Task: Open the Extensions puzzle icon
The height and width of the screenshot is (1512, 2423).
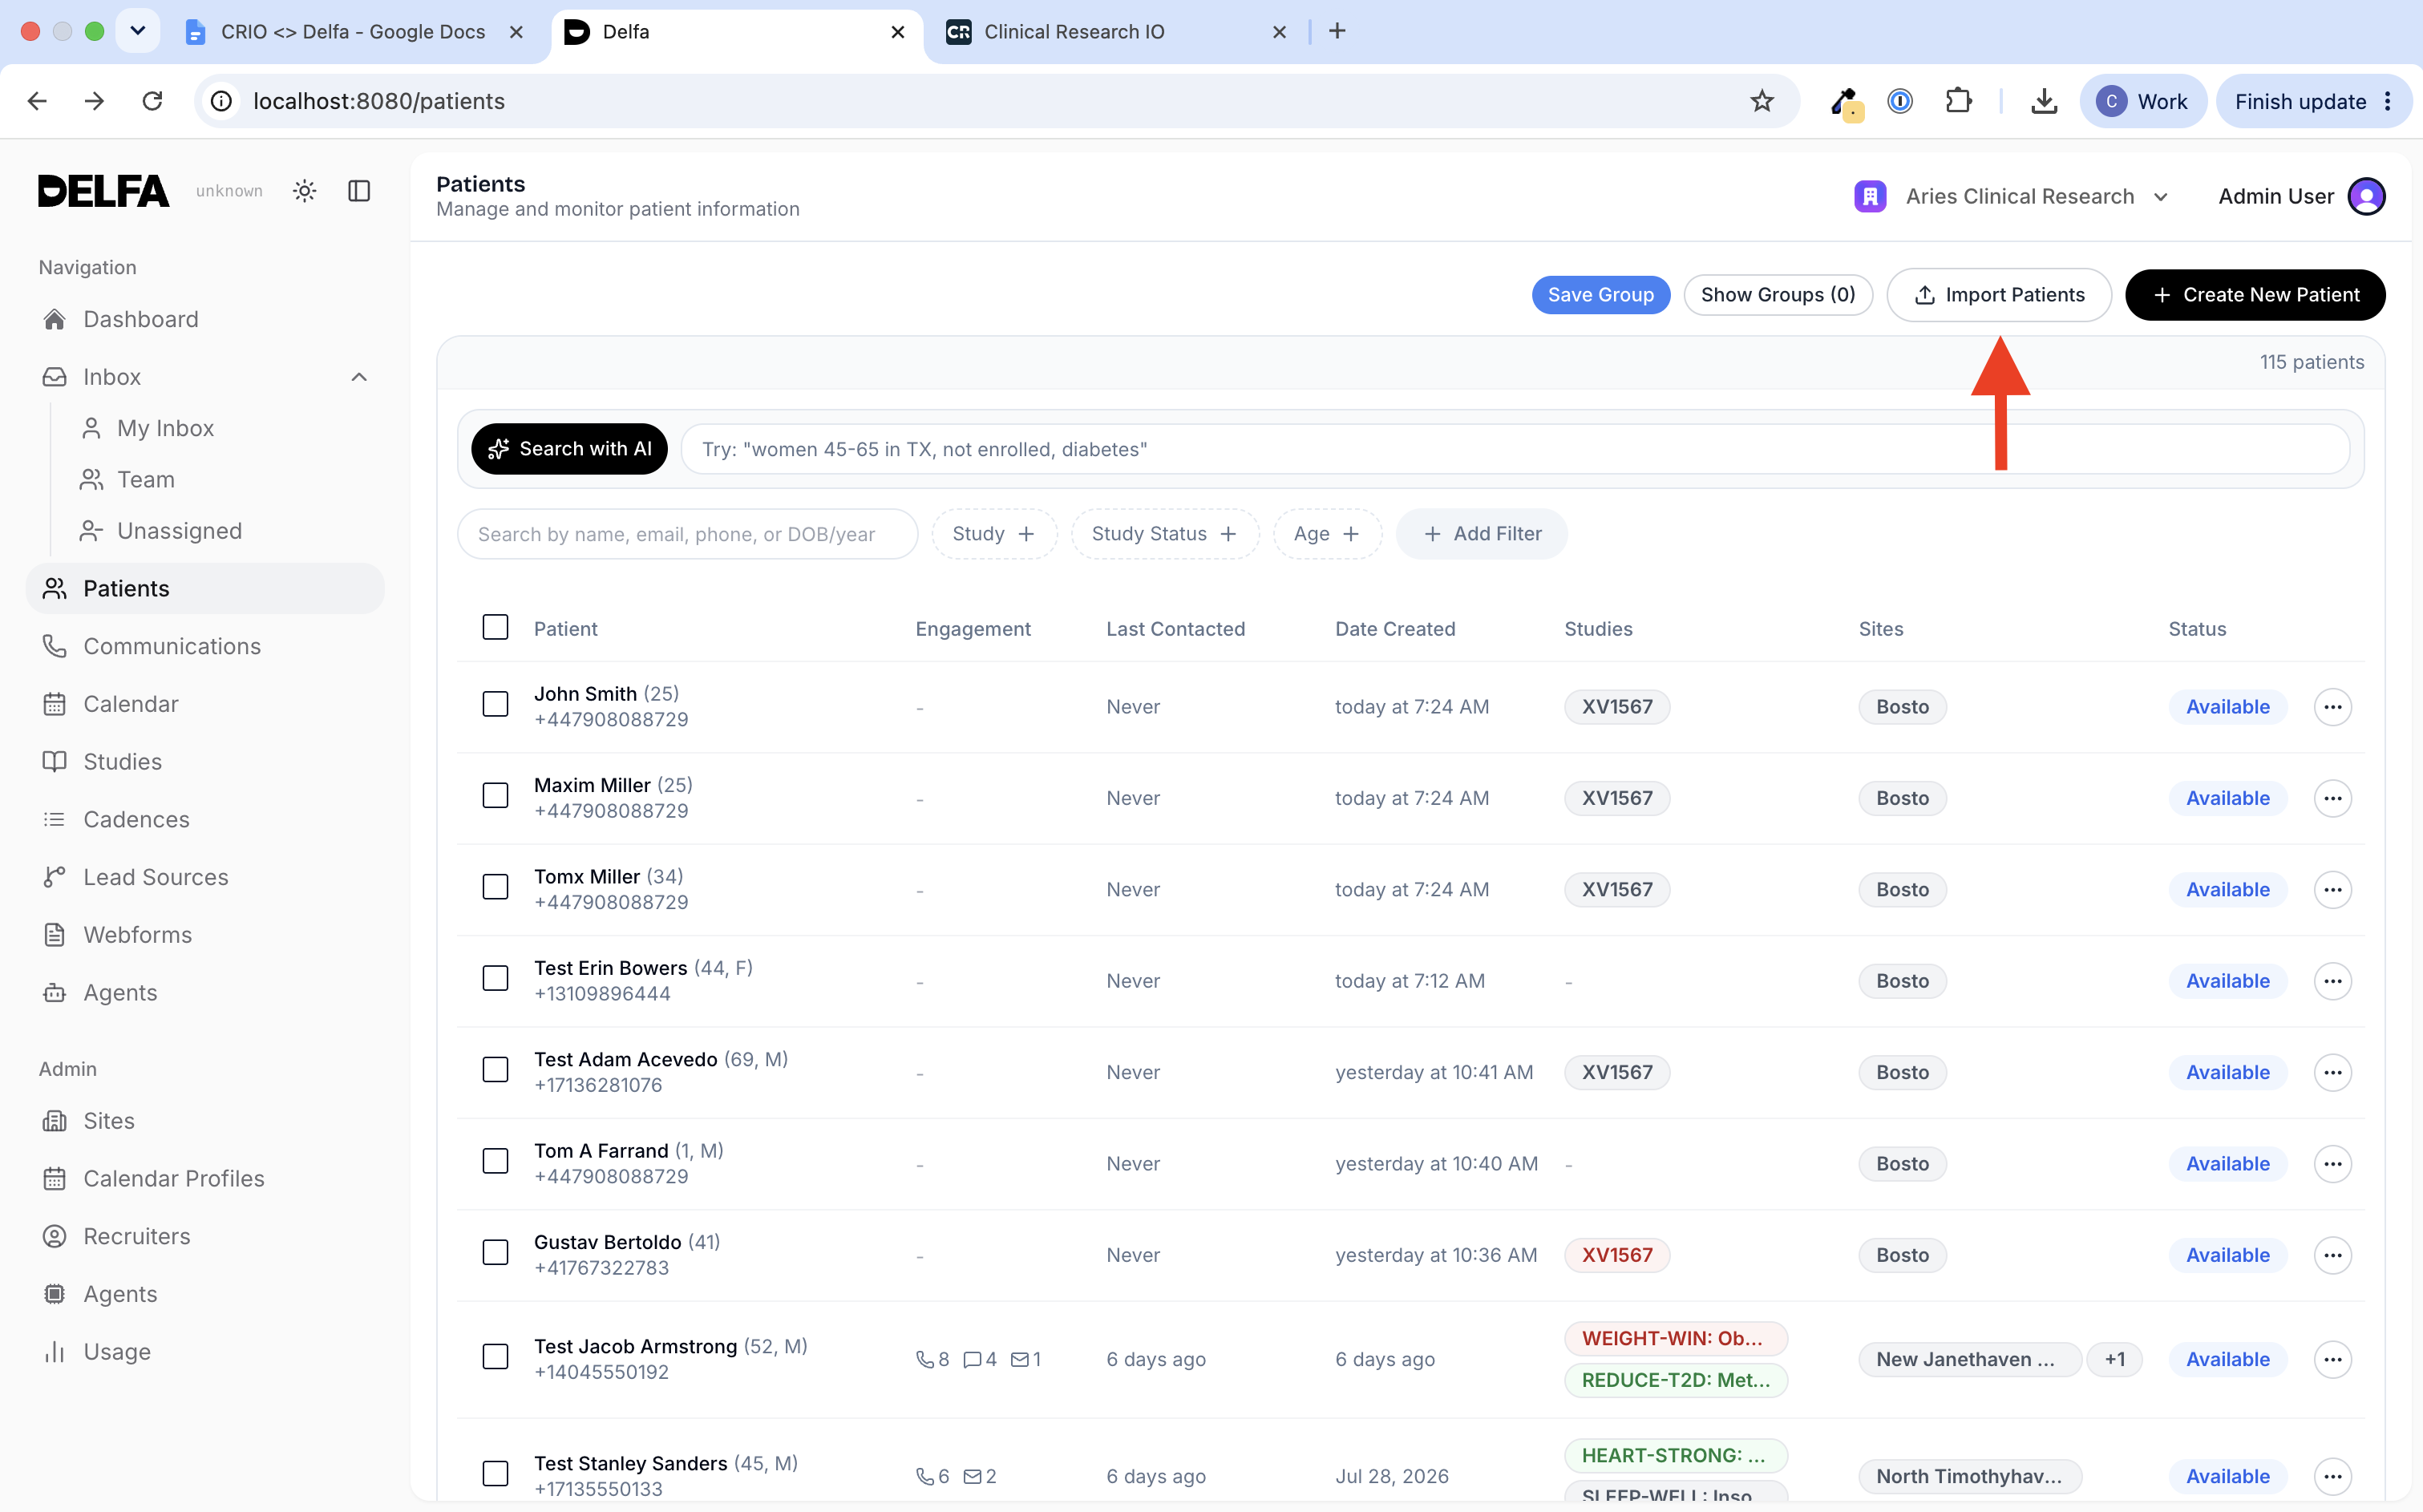Action: [x=1958, y=101]
